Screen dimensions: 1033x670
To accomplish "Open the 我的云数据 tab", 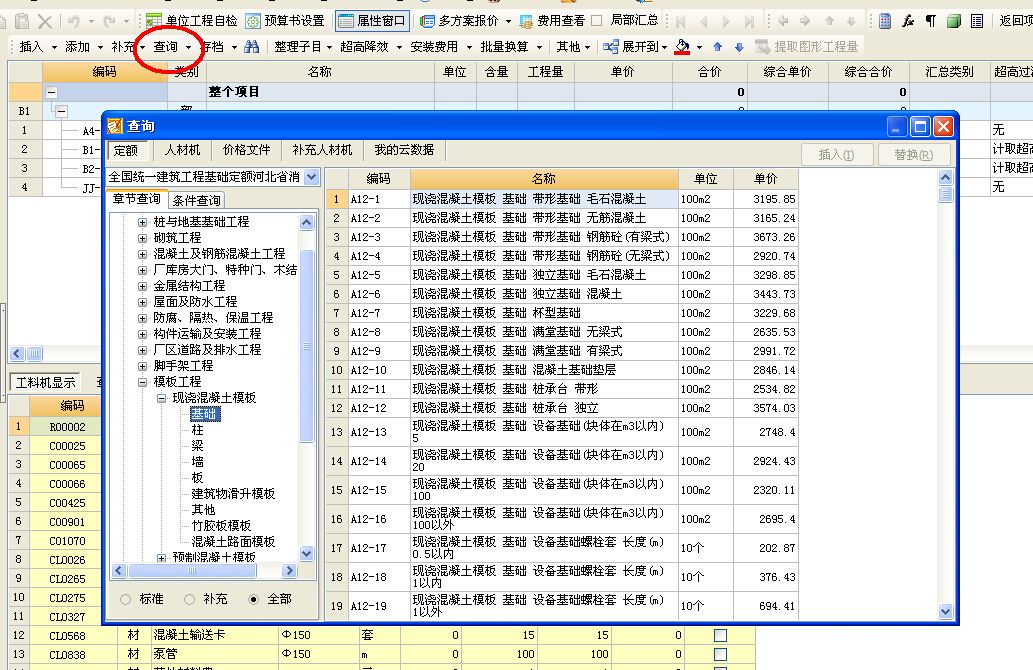I will pyautogui.click(x=404, y=150).
